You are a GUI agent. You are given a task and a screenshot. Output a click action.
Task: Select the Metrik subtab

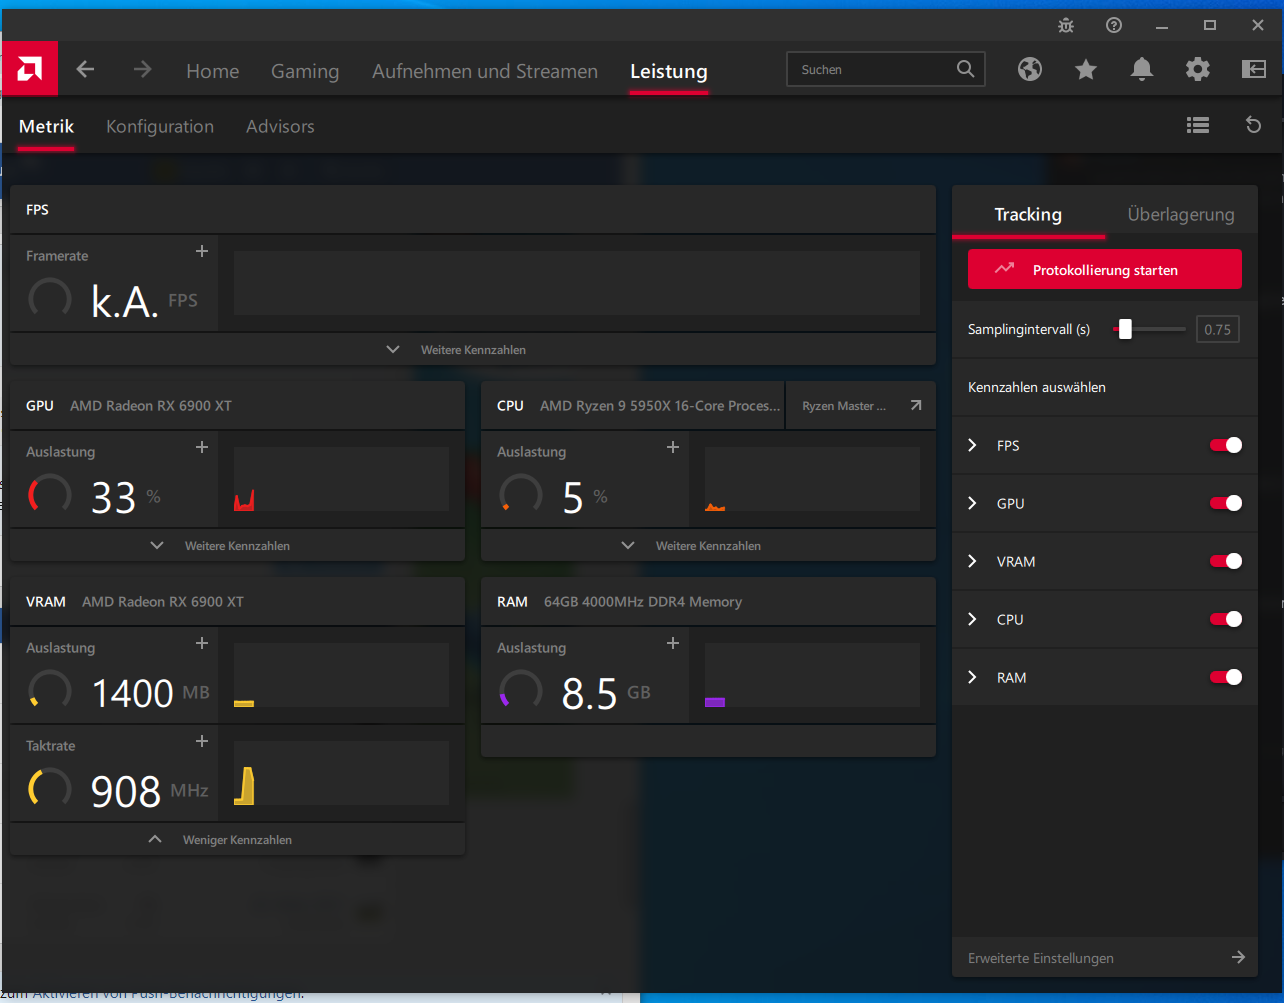click(x=46, y=126)
